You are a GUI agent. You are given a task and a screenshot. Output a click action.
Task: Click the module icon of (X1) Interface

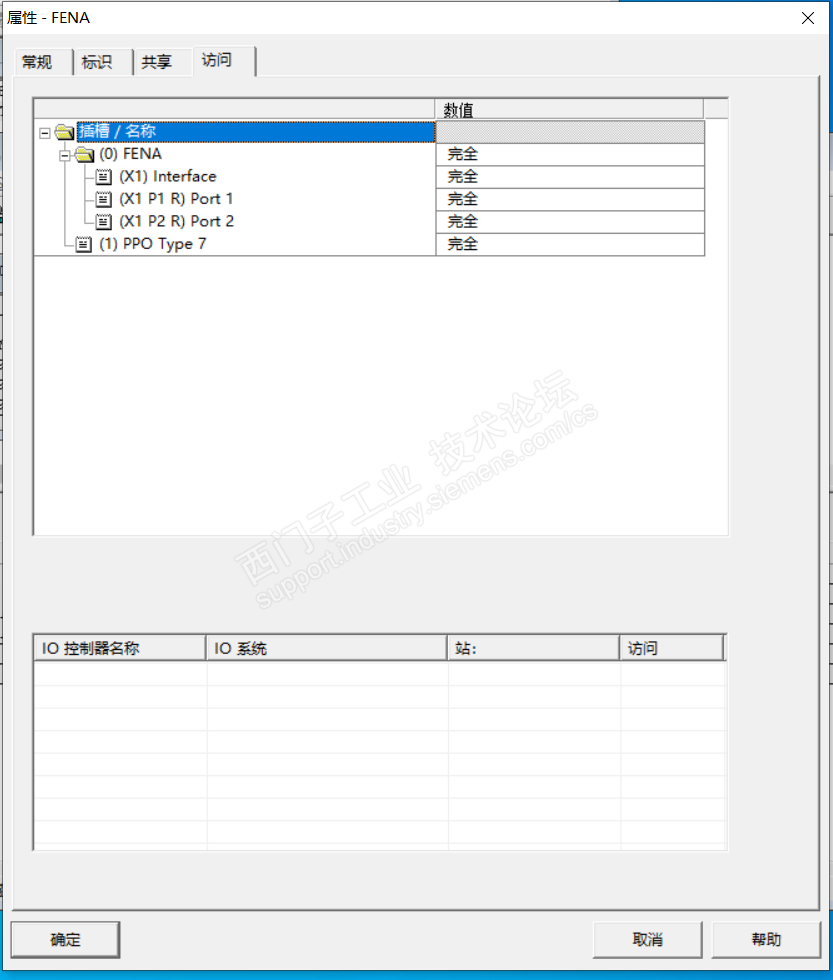[104, 177]
